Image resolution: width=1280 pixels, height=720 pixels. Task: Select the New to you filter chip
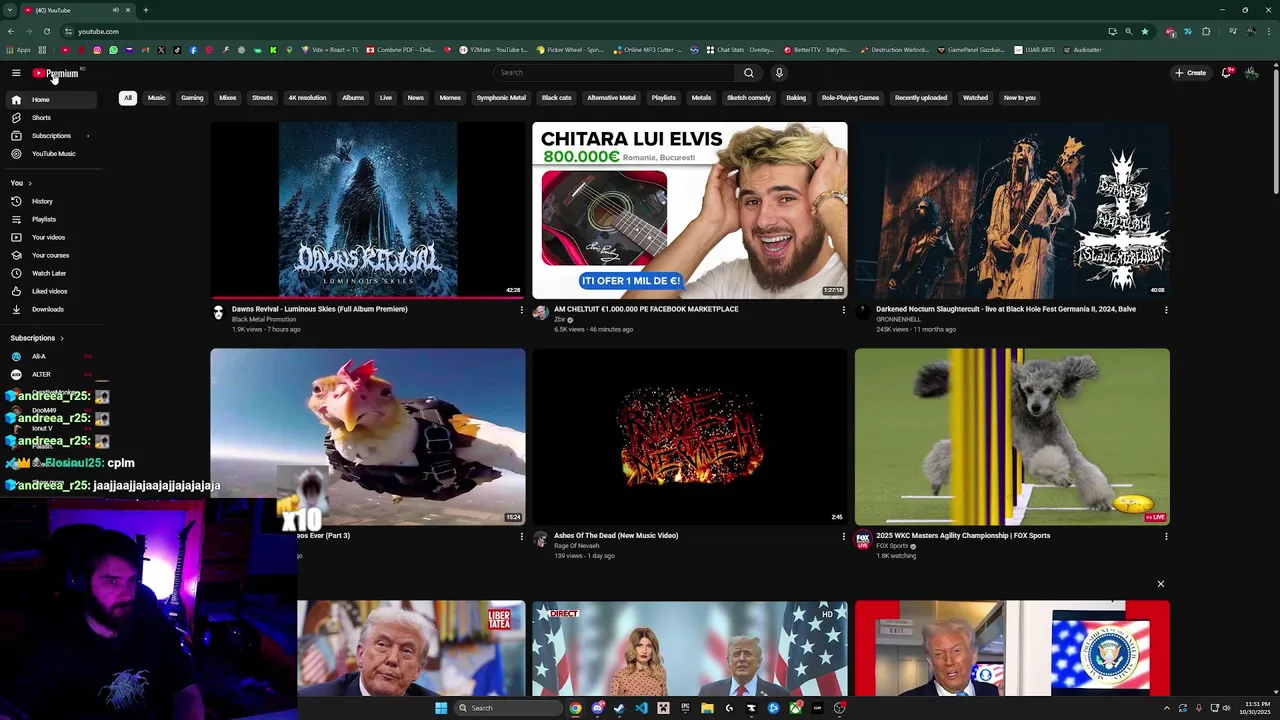[x=1020, y=98]
